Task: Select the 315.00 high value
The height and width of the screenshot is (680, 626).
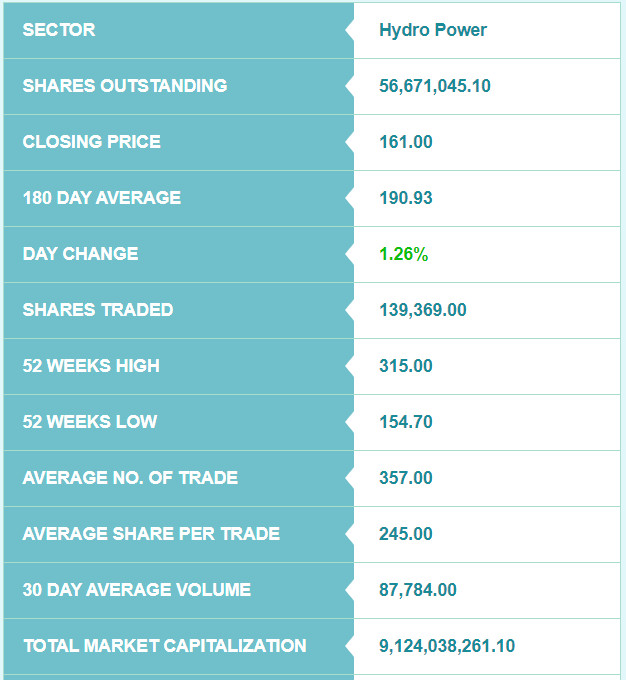Action: click(406, 366)
